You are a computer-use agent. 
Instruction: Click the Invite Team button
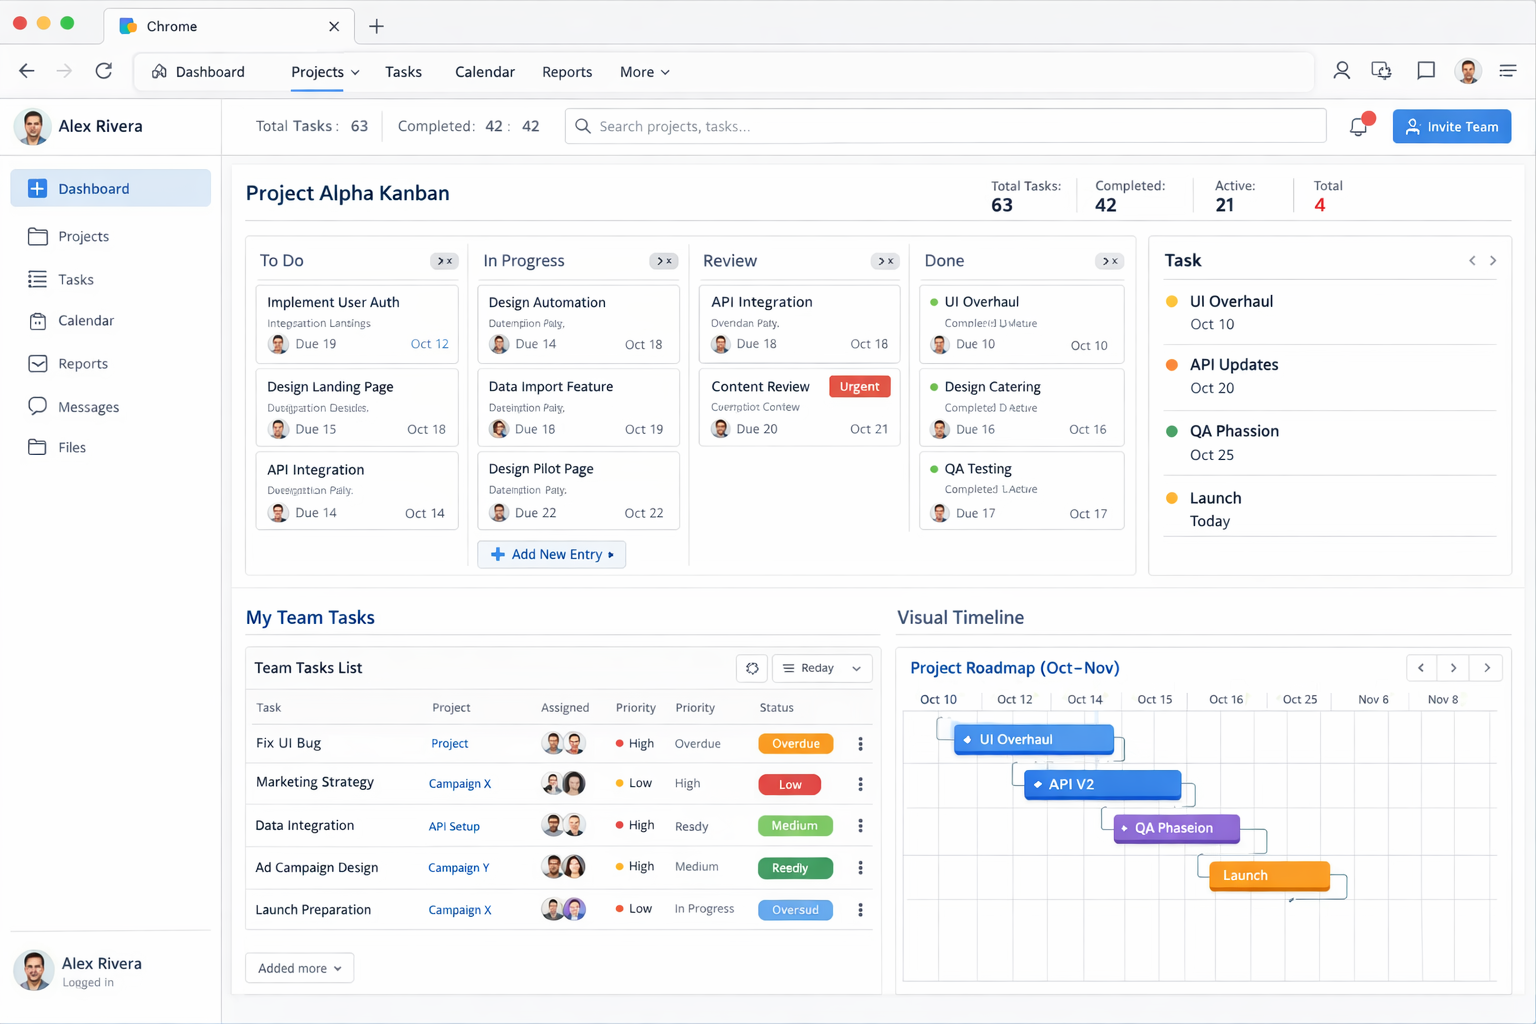point(1451,127)
